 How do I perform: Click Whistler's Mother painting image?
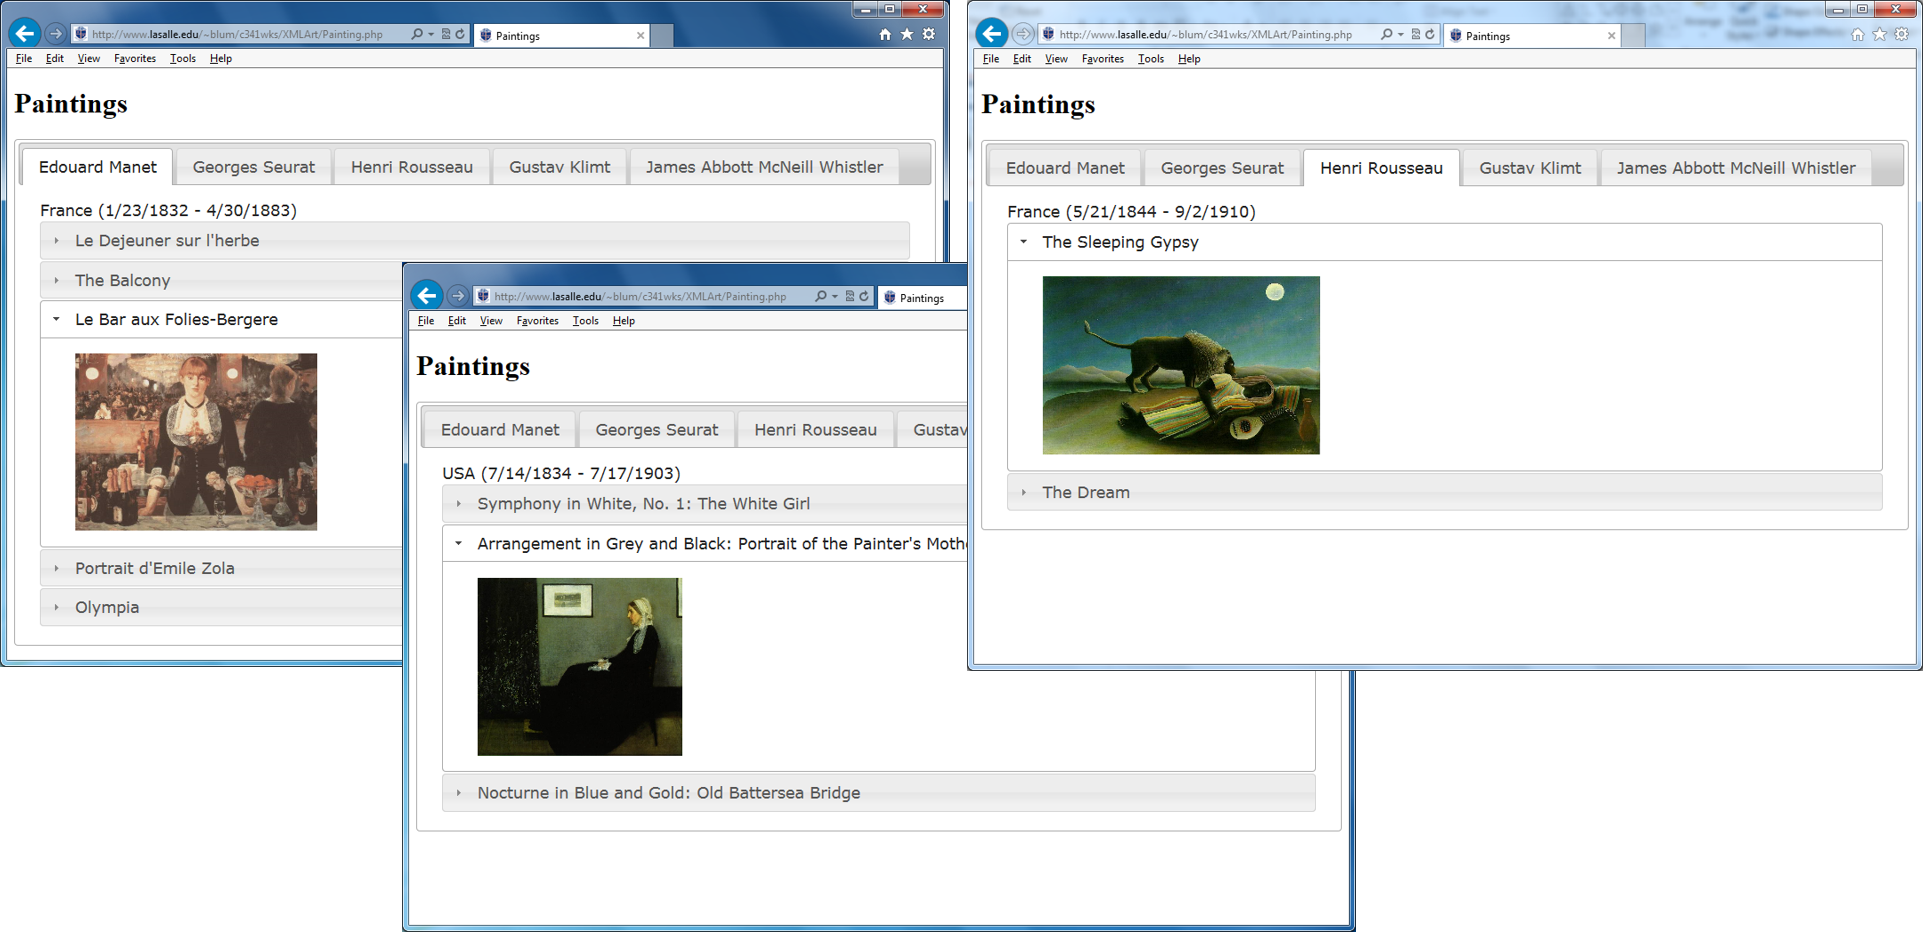580,666
